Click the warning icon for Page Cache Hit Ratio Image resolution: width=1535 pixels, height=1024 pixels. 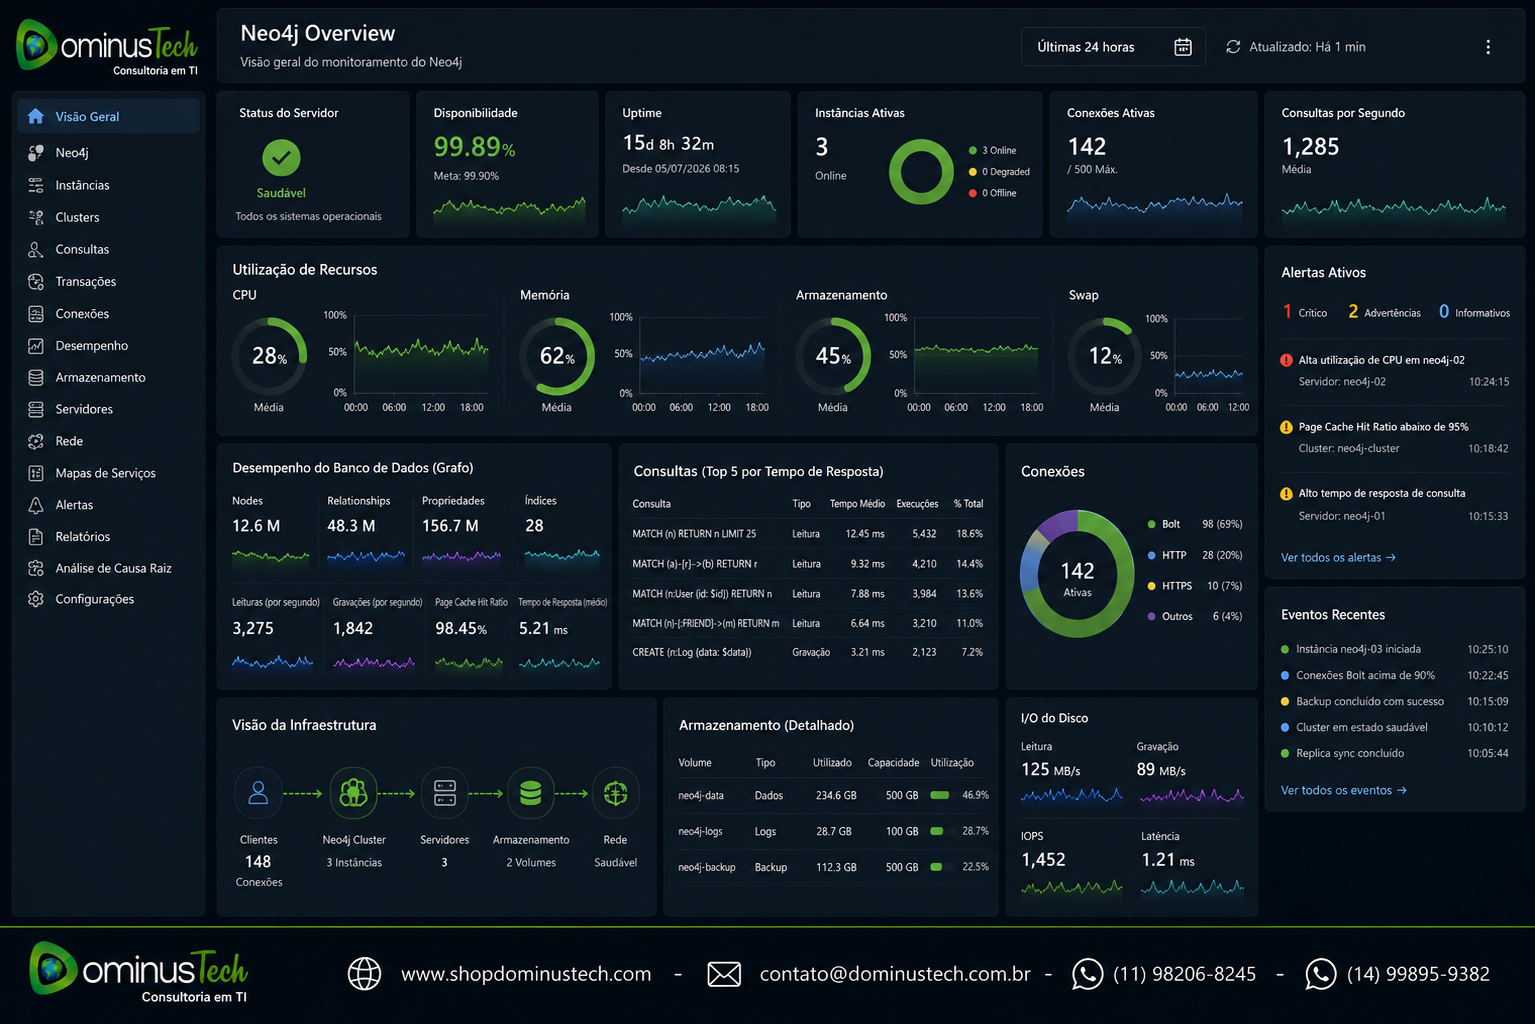(x=1286, y=427)
